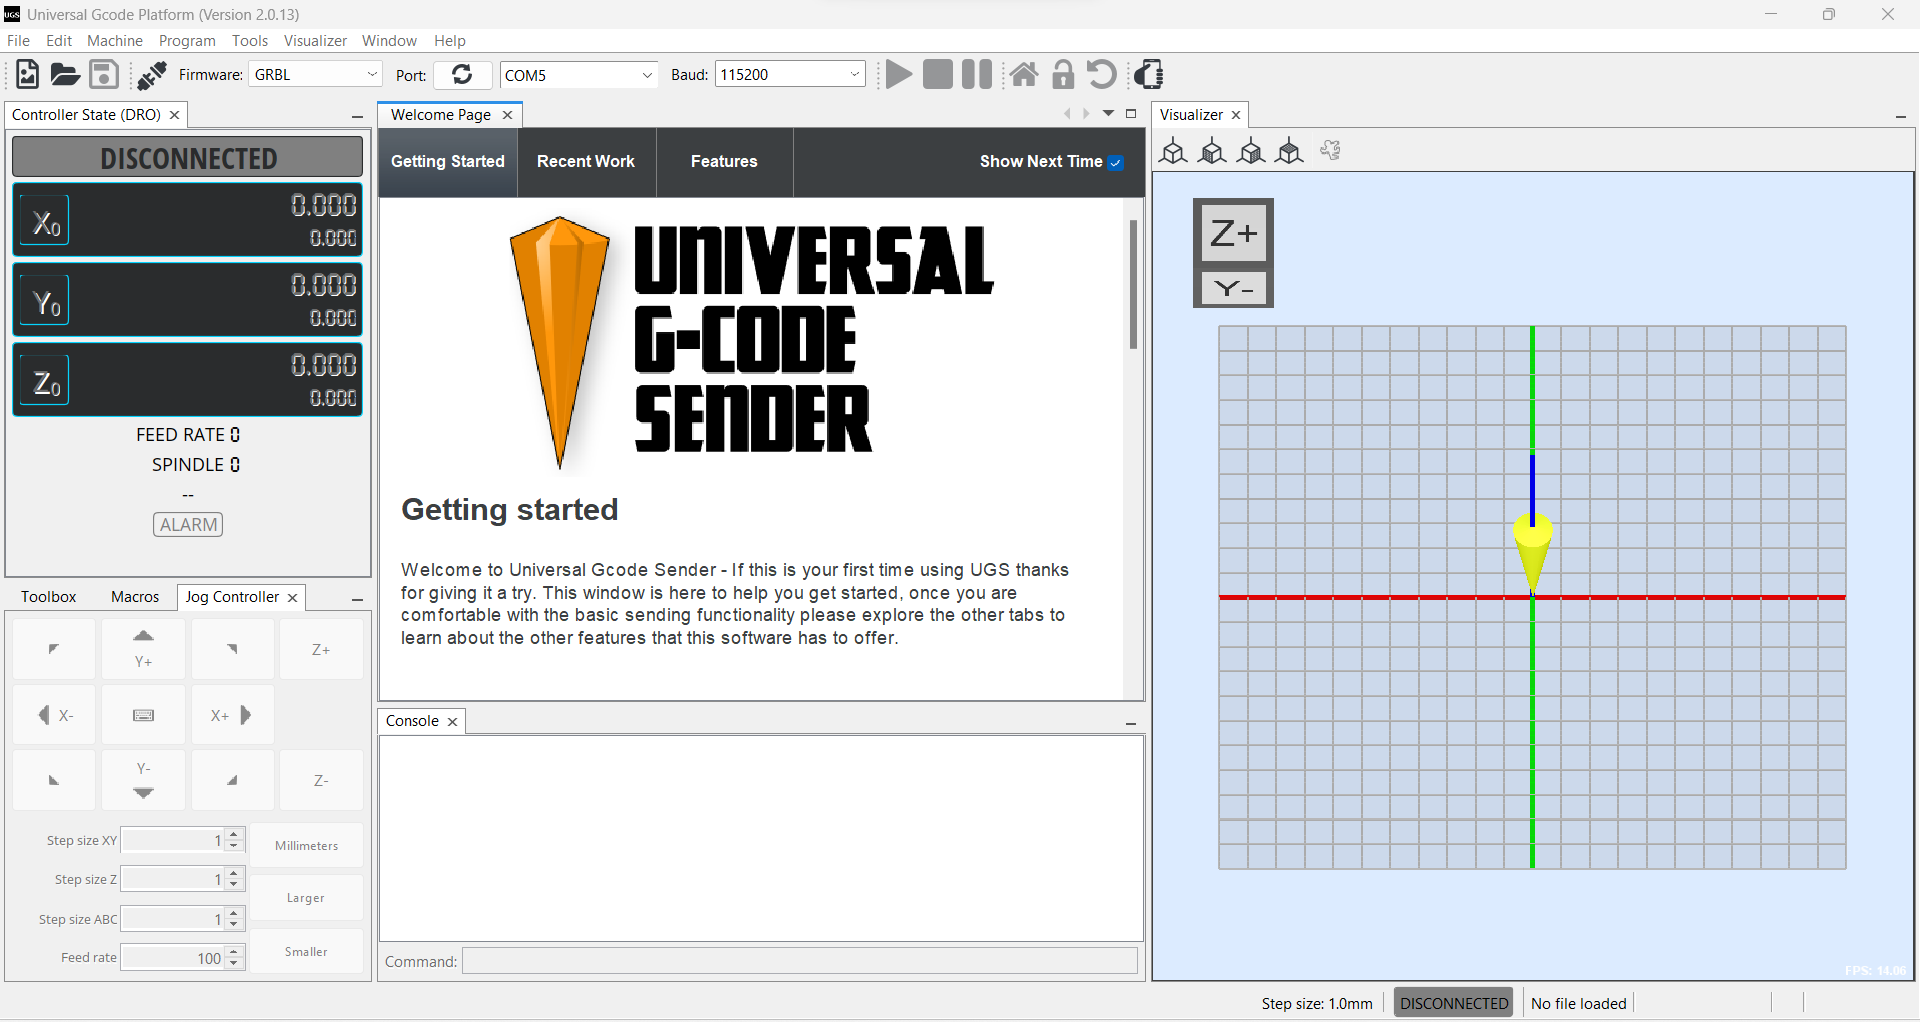Viewport: 1920px width, 1022px height.
Task: Click the Command input field
Action: click(x=800, y=961)
